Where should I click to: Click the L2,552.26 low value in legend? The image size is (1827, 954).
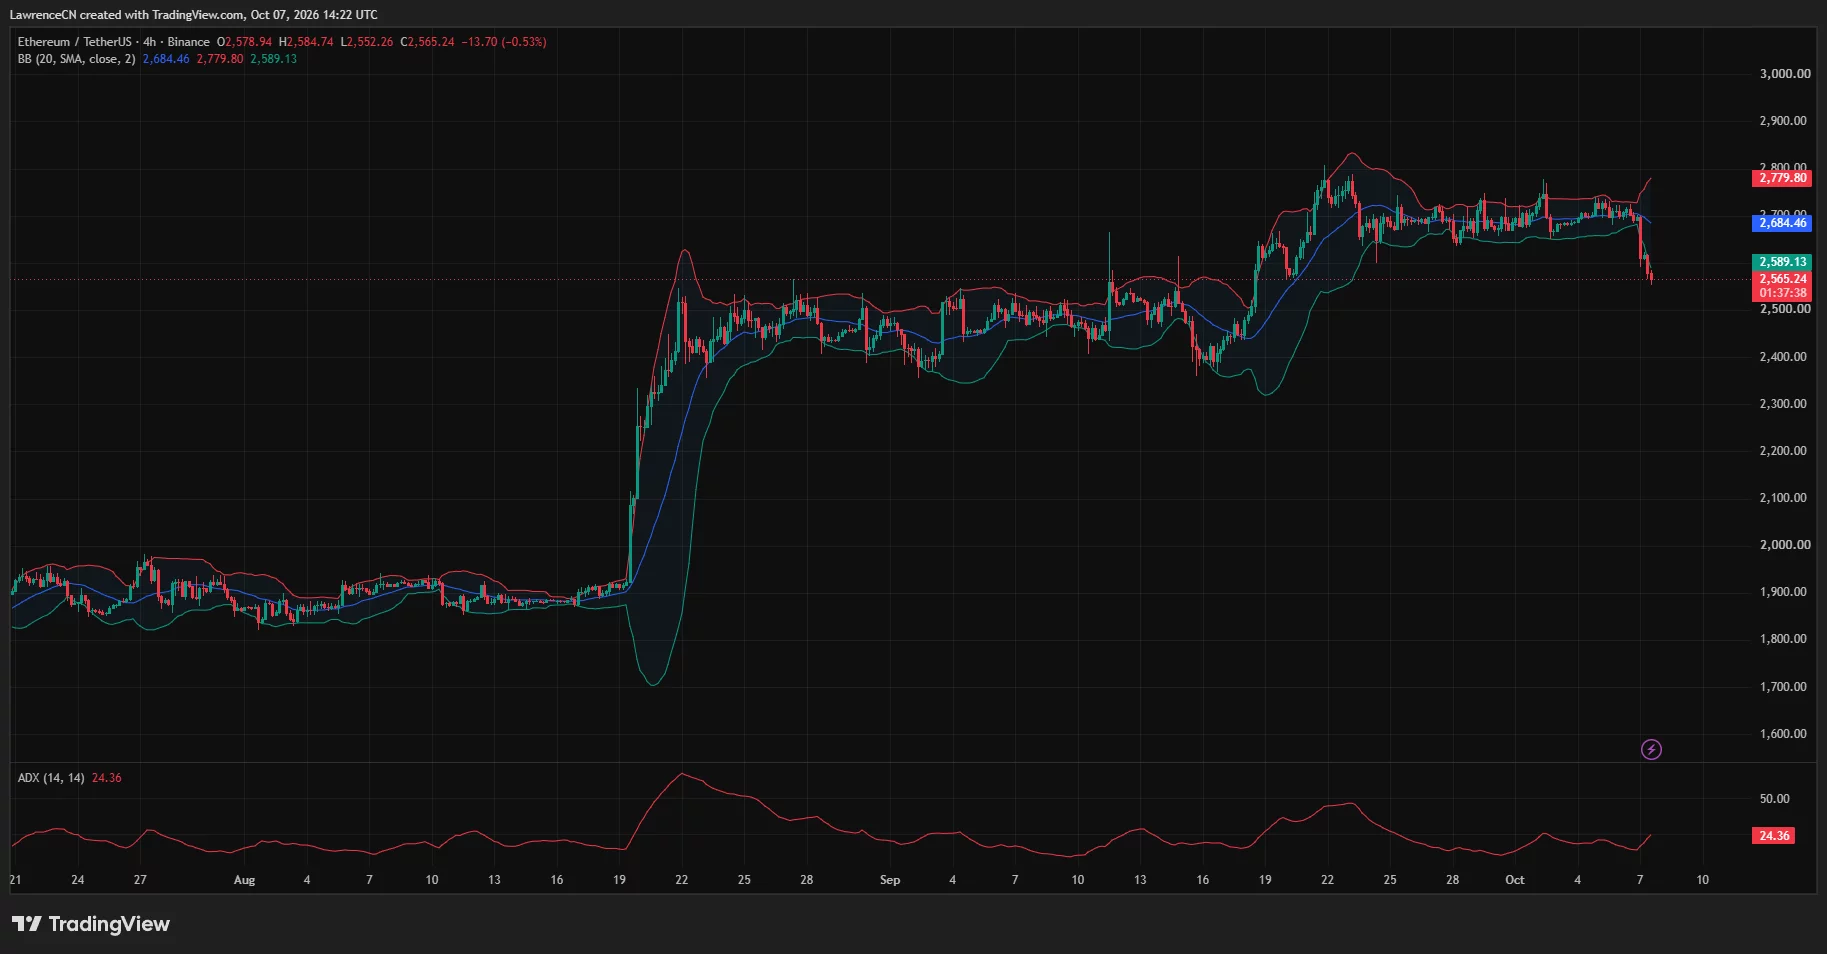(x=367, y=42)
